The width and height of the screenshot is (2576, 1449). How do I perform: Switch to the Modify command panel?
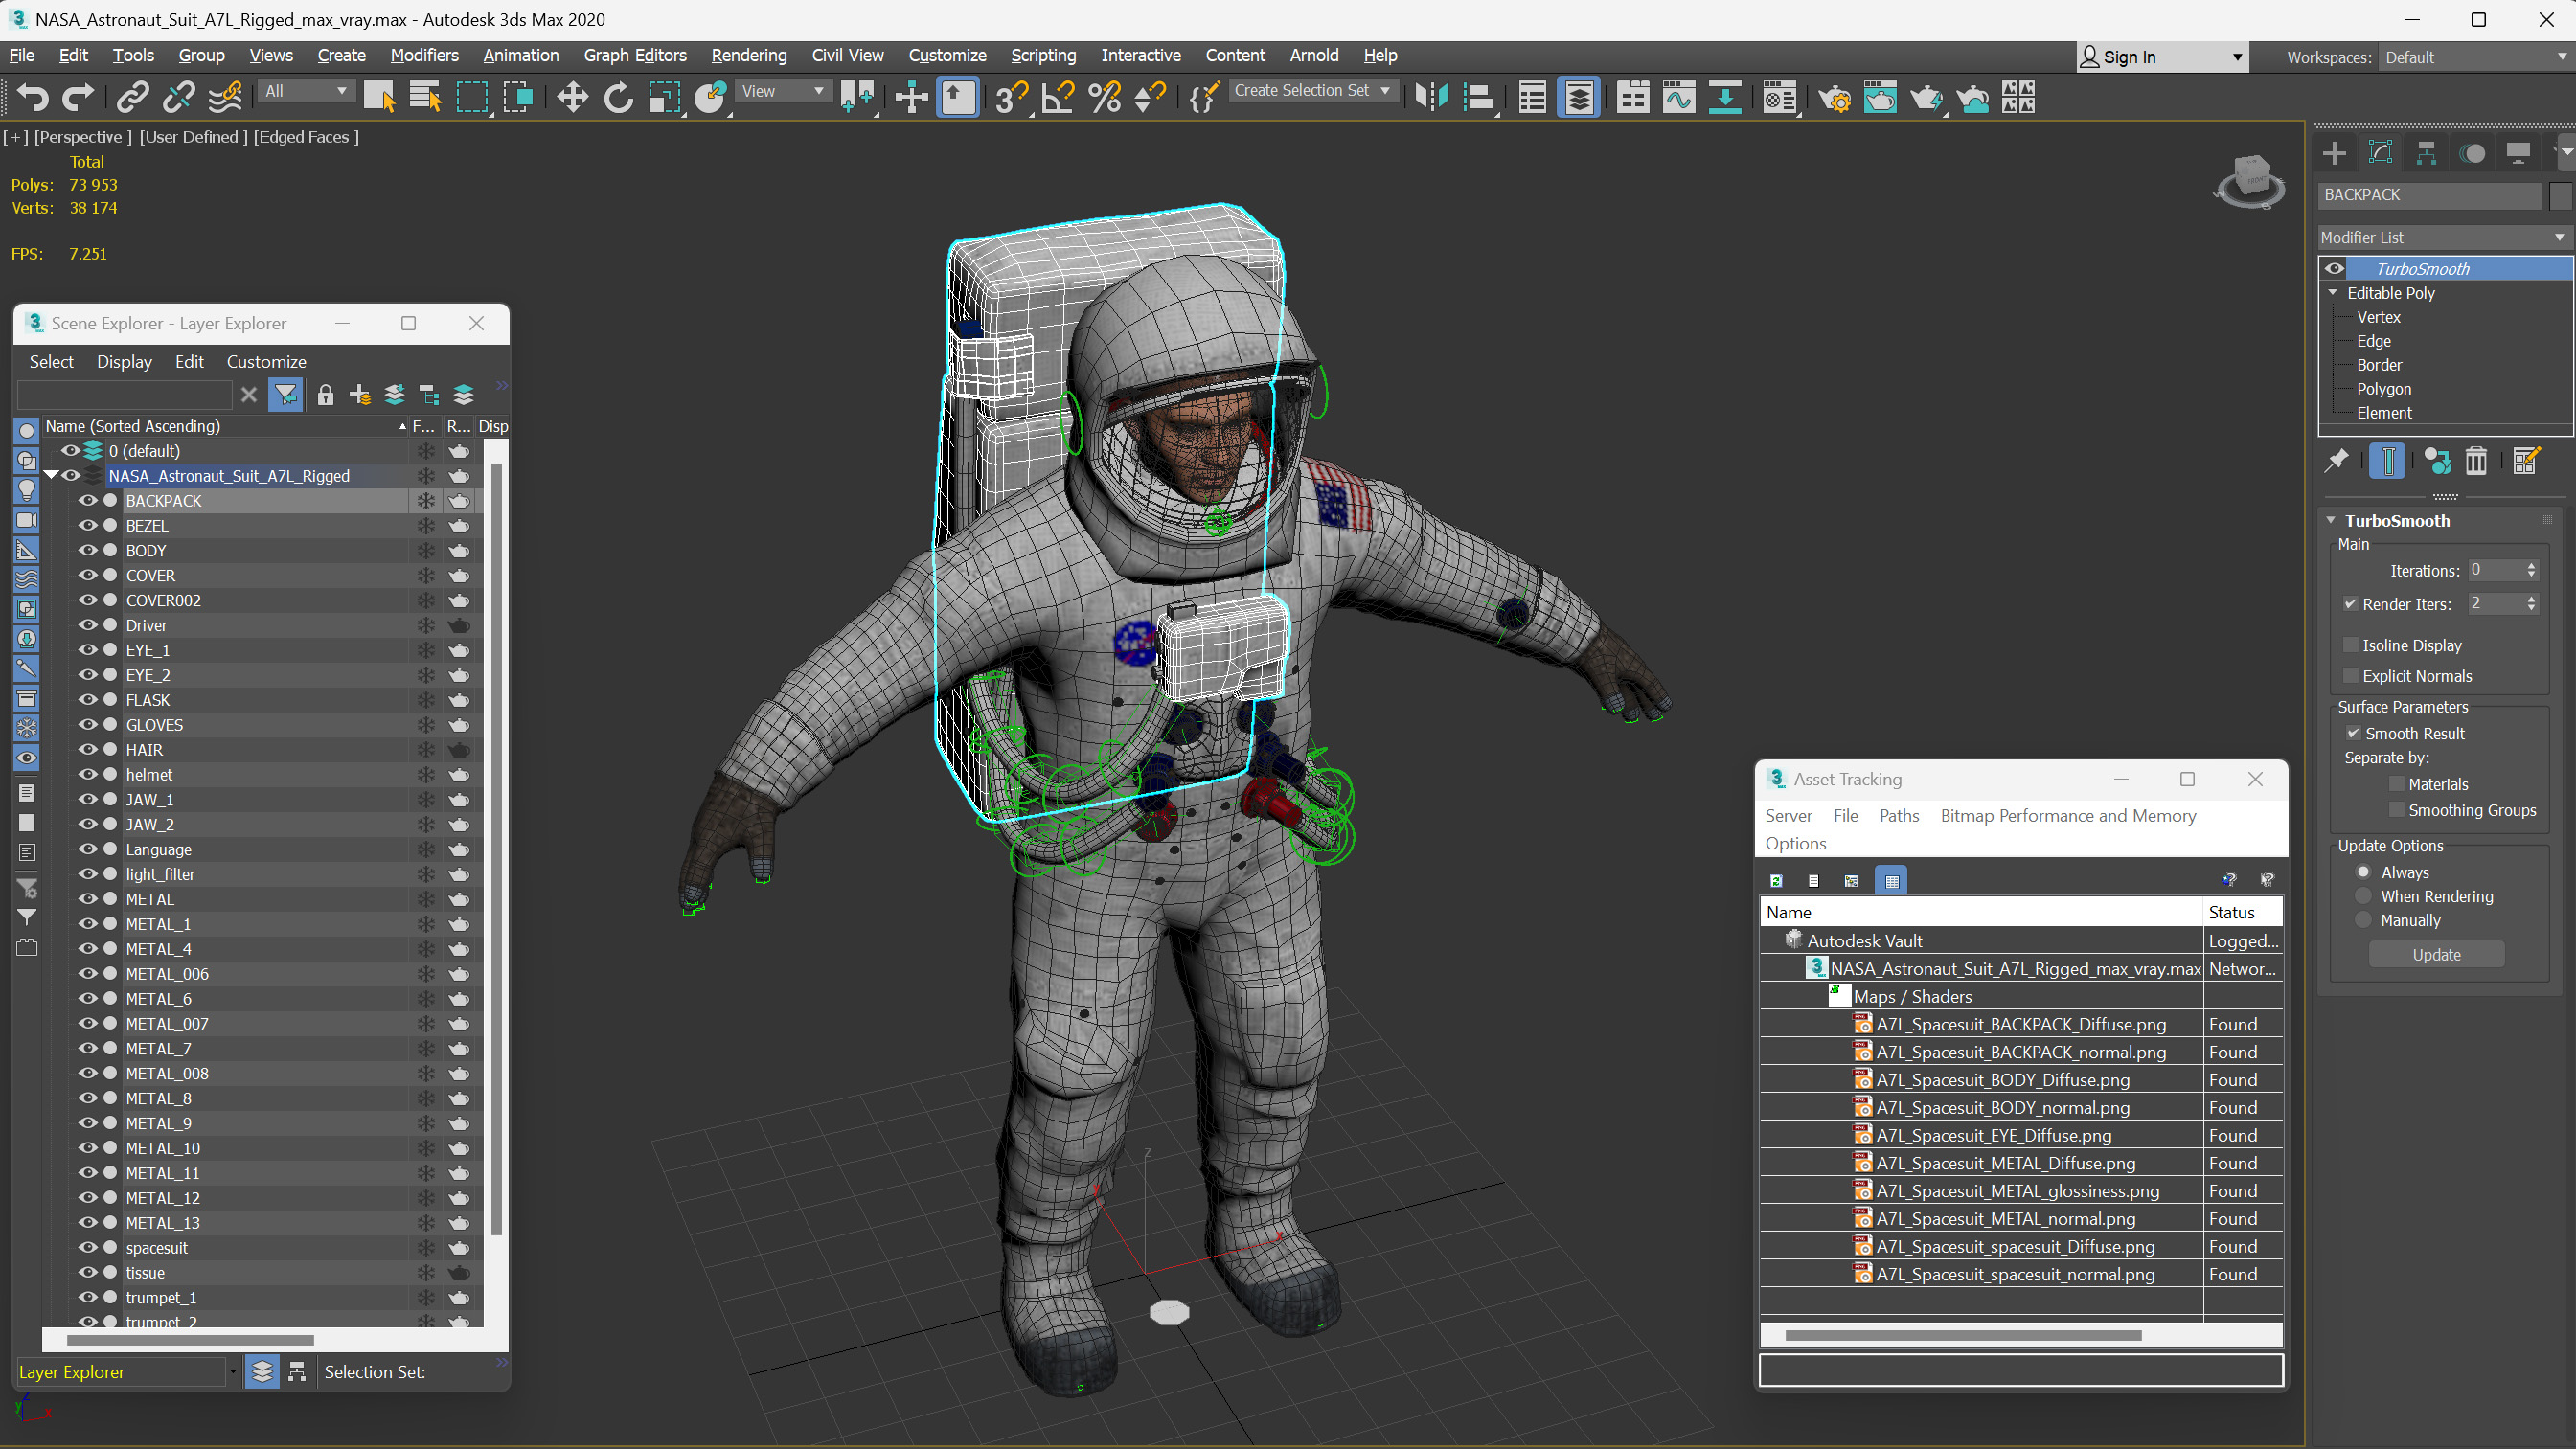coord(2380,153)
